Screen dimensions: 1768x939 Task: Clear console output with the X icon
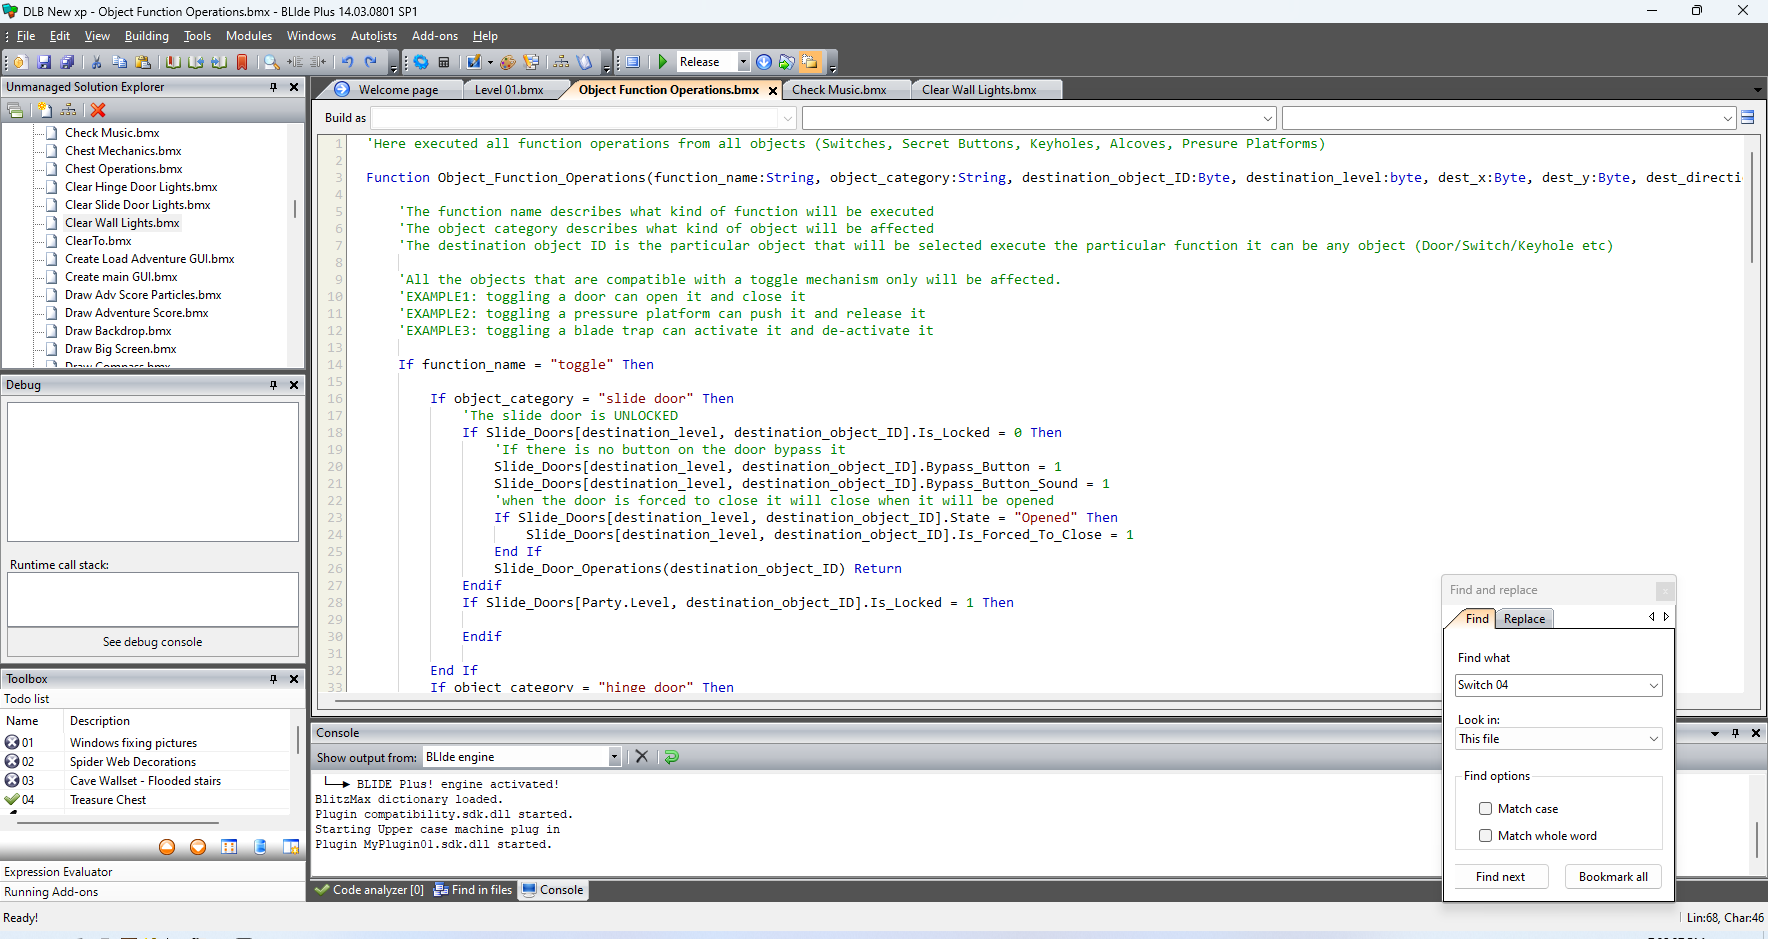[642, 757]
